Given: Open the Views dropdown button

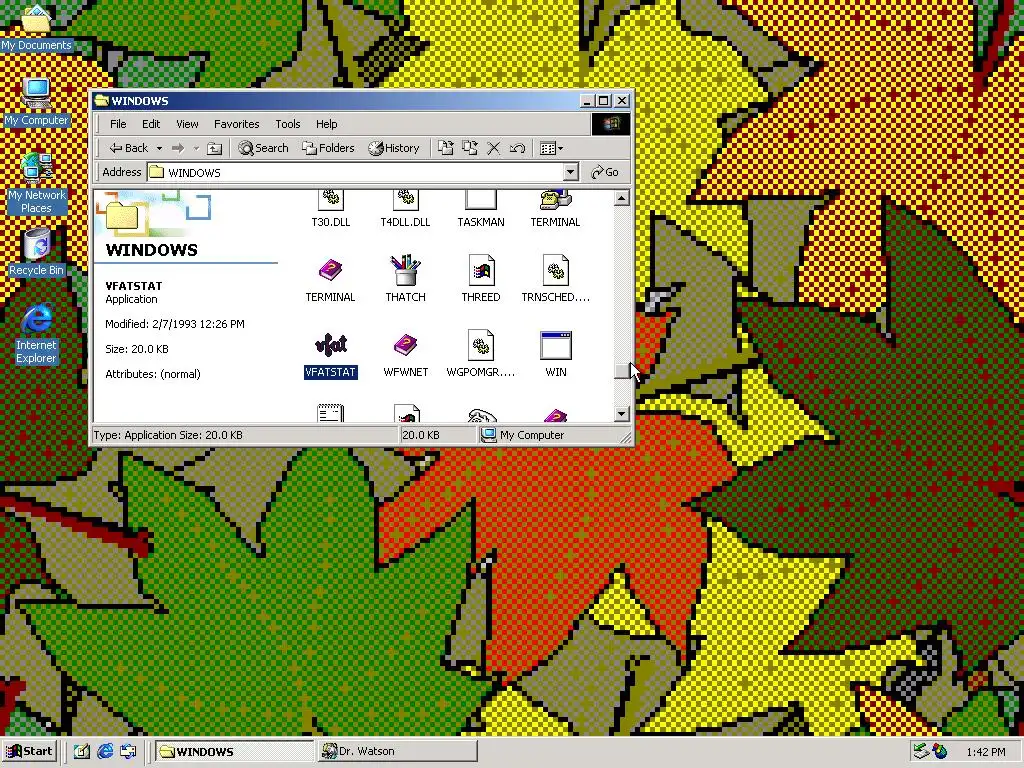Looking at the screenshot, I should pos(551,148).
